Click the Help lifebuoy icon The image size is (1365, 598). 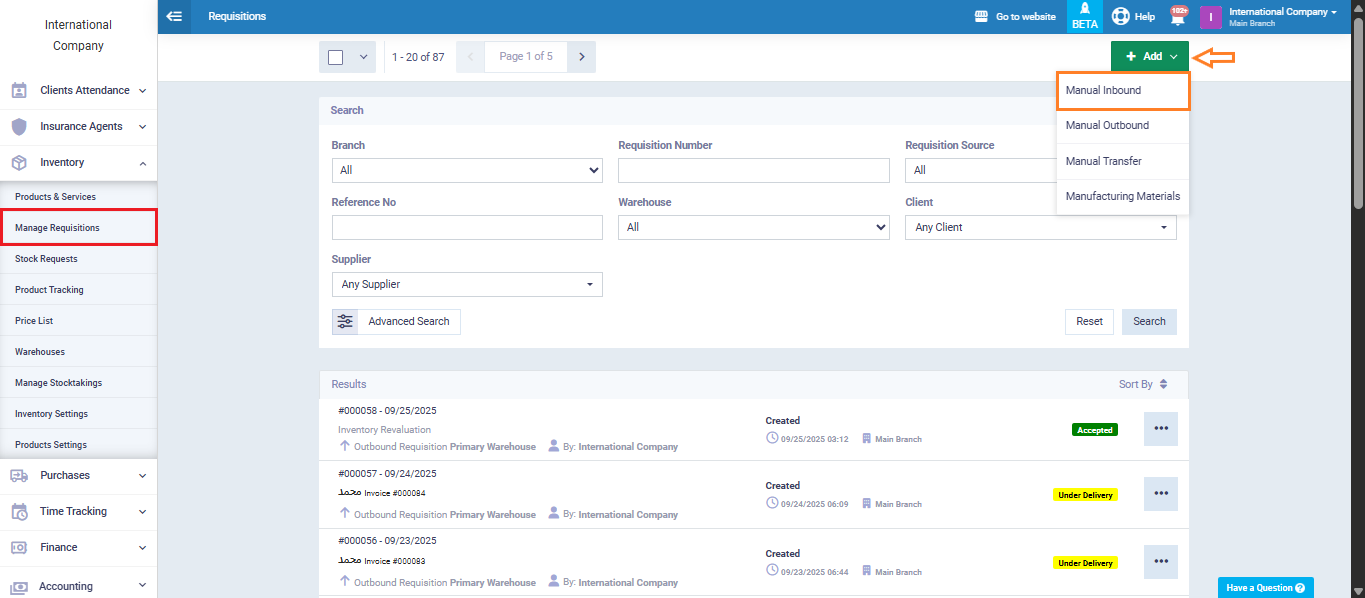point(1120,16)
